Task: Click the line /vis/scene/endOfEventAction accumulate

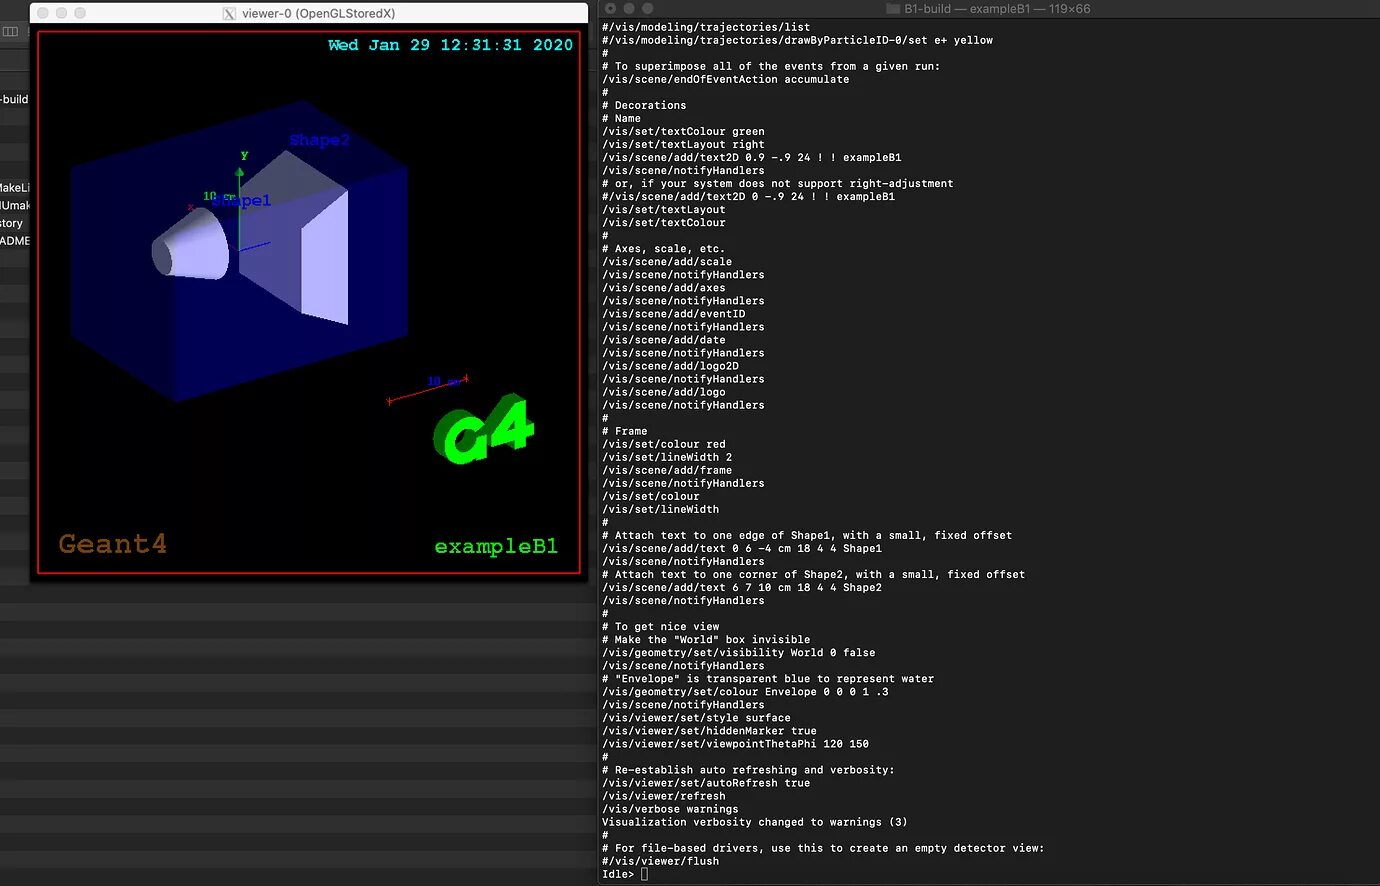Action: [725, 79]
